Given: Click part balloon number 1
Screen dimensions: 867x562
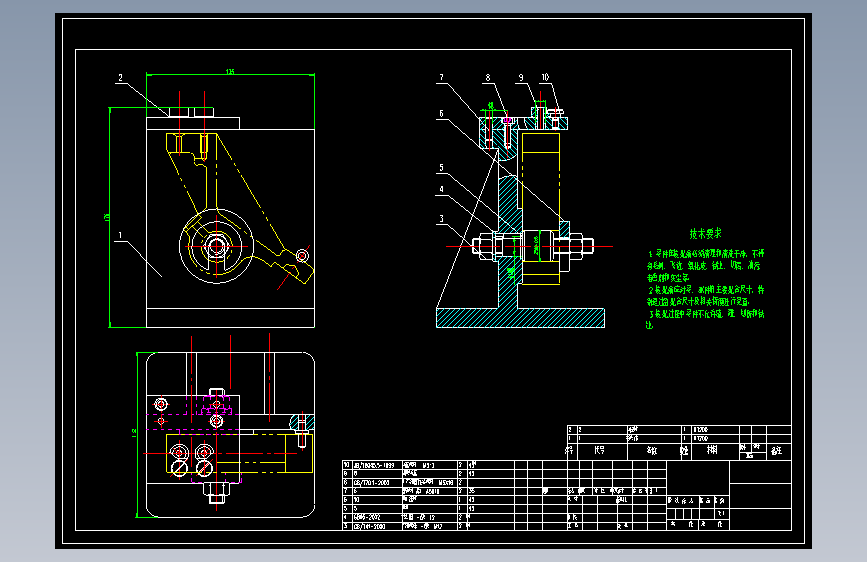Looking at the screenshot, I should pyautogui.click(x=120, y=235).
